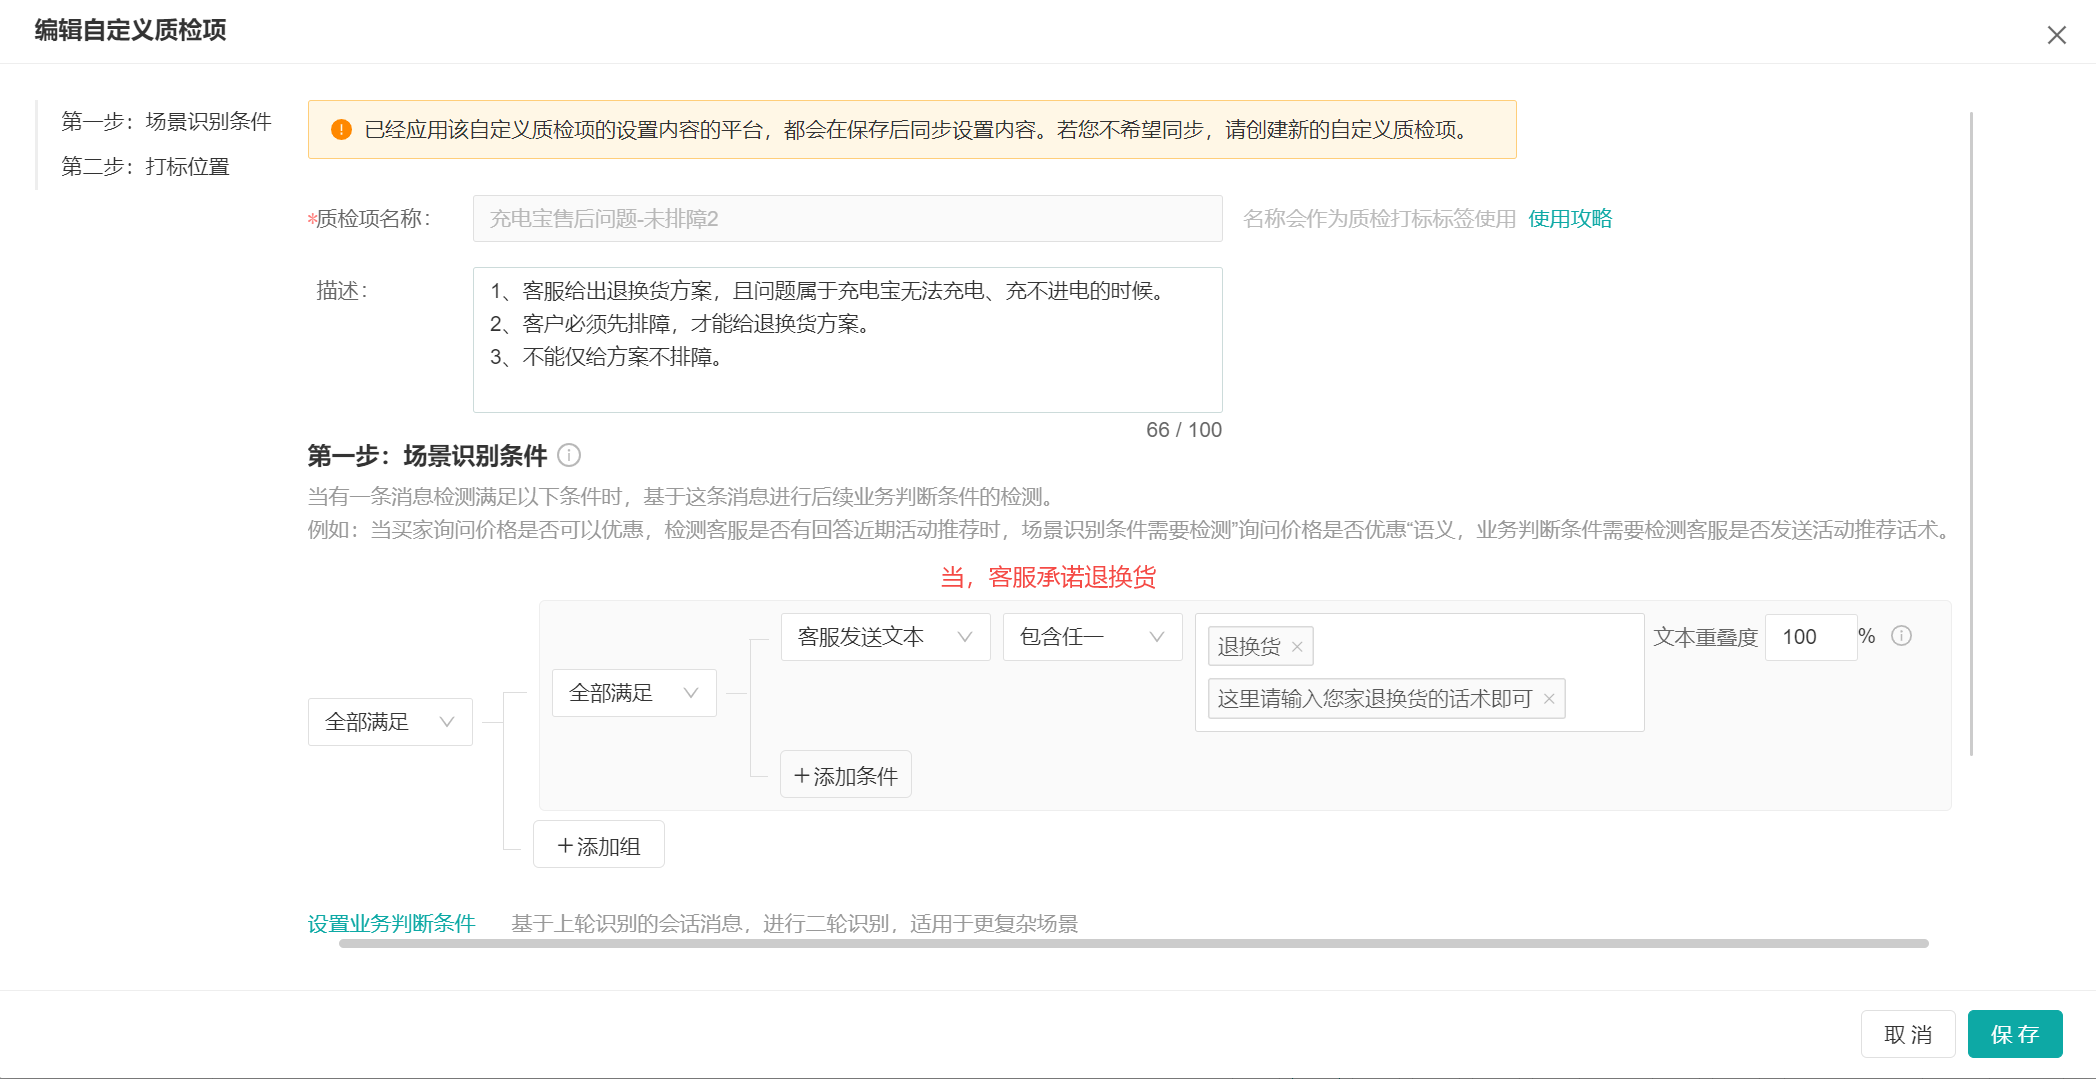Close the edit custom QC item dialog
Image resolution: width=2096 pixels, height=1079 pixels.
[x=2056, y=35]
